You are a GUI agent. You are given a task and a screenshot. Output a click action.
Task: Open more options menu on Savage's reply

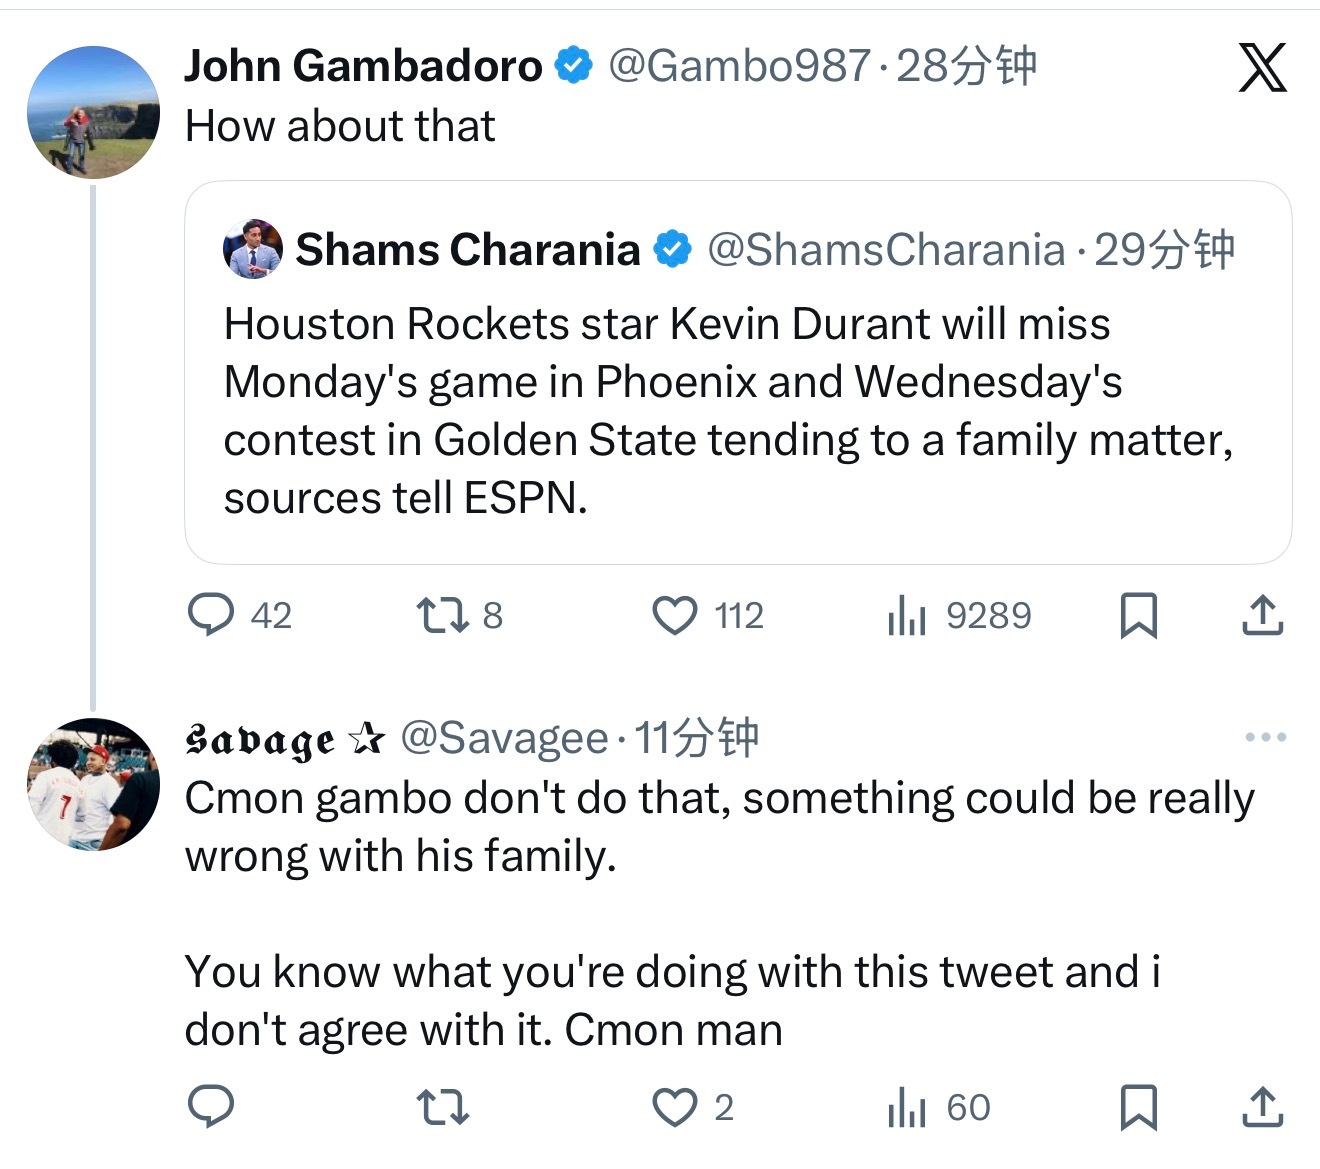[1265, 738]
